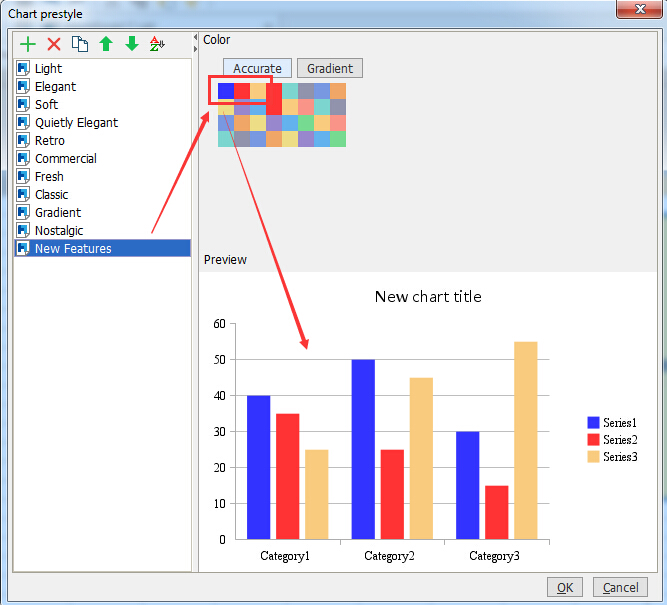The width and height of the screenshot is (667, 605).
Task: Click the 'New chart title' preview text
Action: [x=428, y=297]
